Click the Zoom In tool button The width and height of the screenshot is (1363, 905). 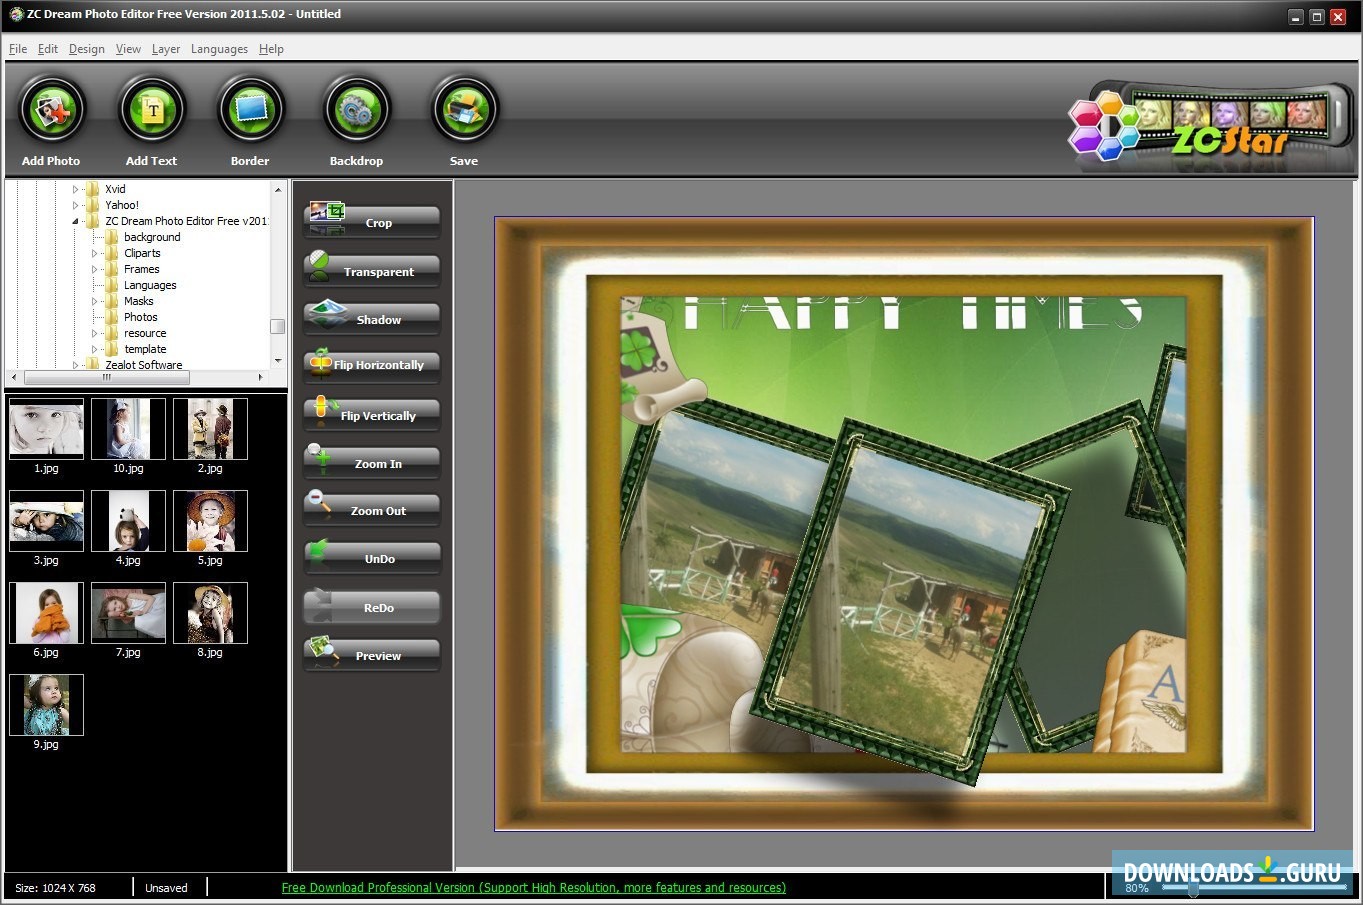(x=372, y=462)
